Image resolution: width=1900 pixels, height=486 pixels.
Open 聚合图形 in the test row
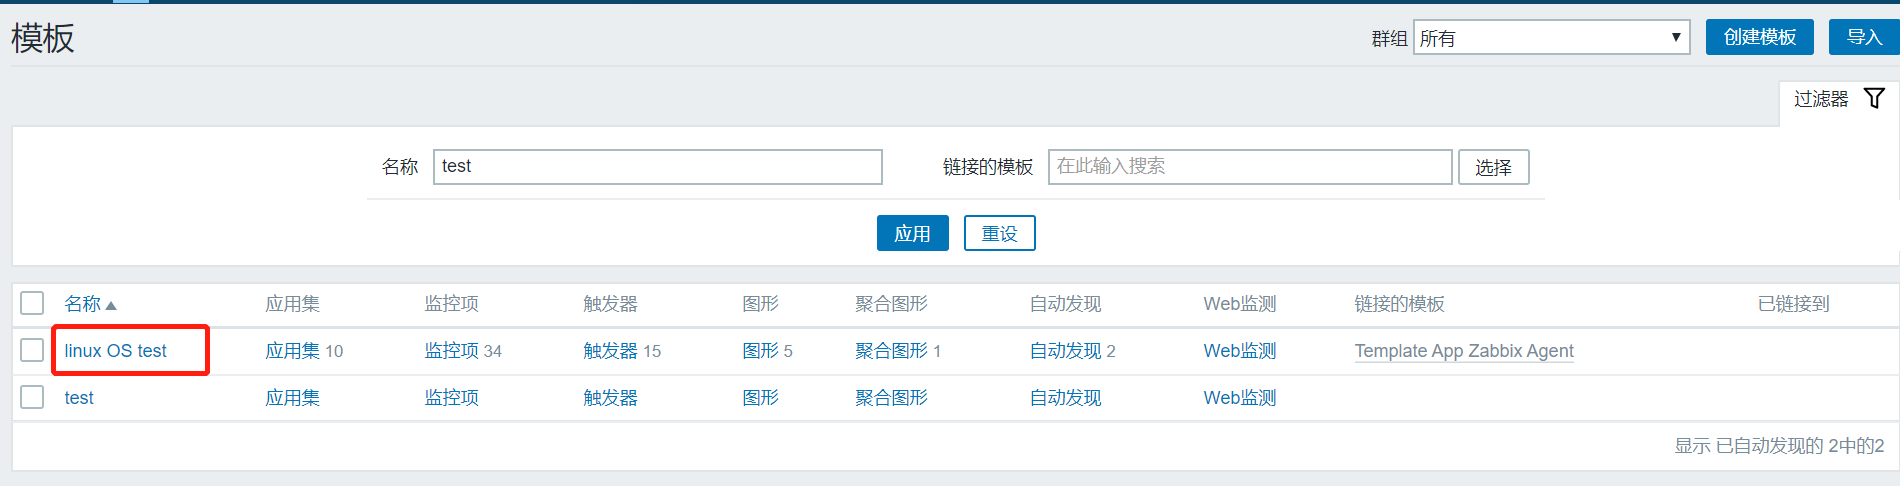click(x=891, y=398)
